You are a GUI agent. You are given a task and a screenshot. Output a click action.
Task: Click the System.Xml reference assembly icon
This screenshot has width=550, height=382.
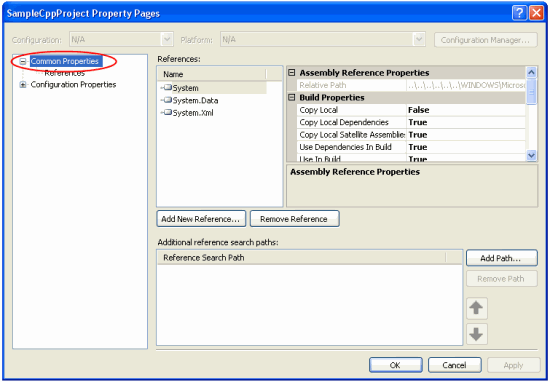pyautogui.click(x=167, y=112)
